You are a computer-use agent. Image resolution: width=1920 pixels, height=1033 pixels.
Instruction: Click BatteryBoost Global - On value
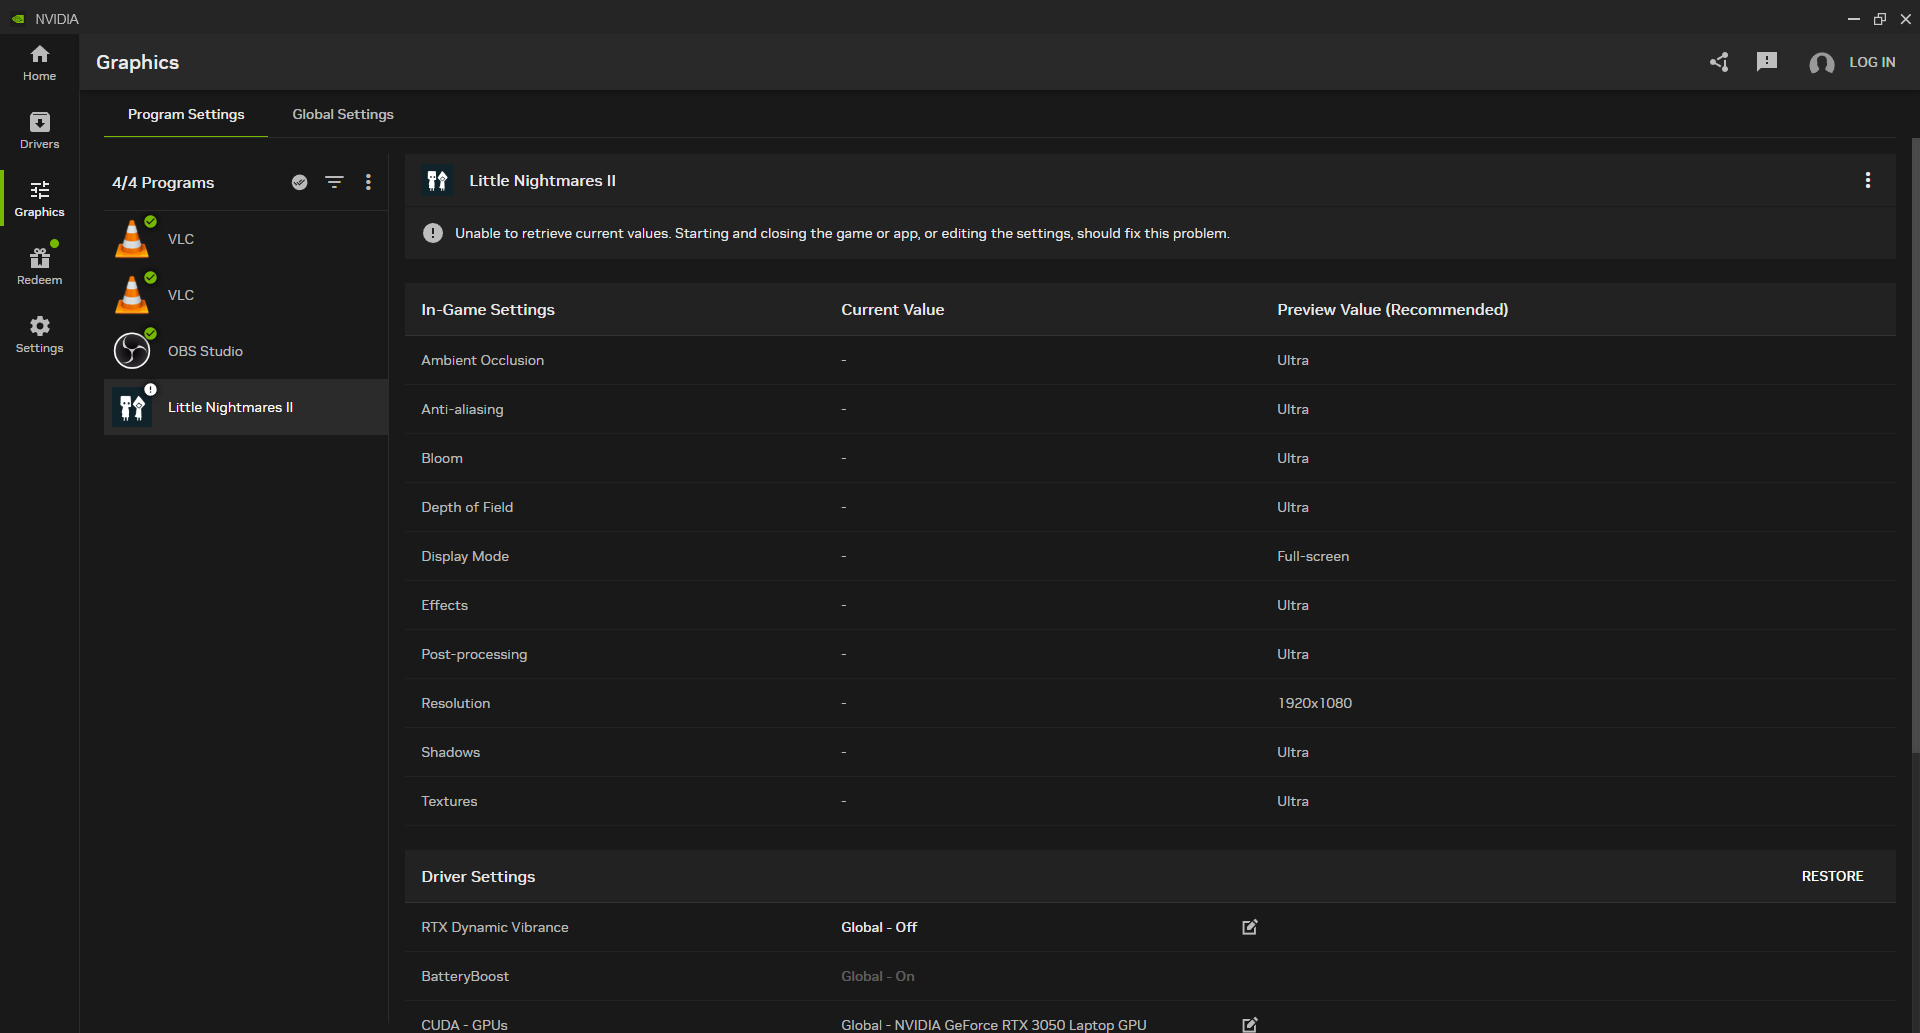(x=877, y=976)
